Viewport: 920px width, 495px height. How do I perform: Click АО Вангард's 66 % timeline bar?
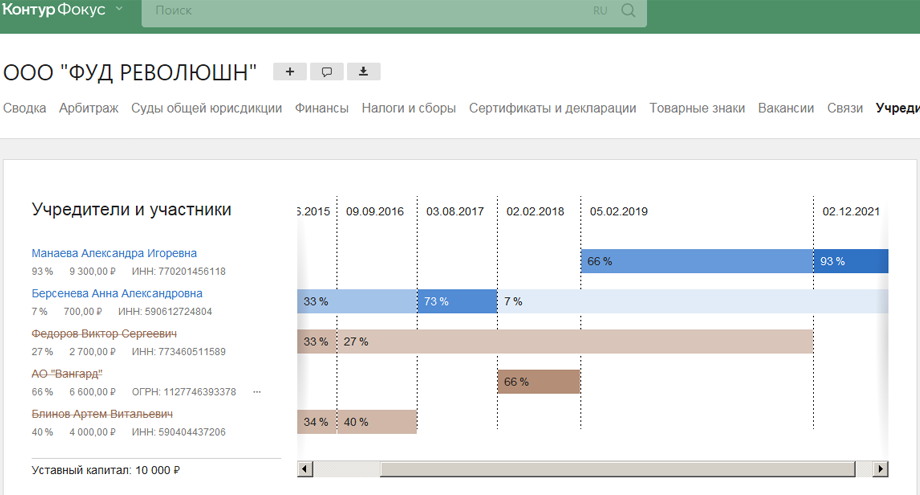click(539, 381)
